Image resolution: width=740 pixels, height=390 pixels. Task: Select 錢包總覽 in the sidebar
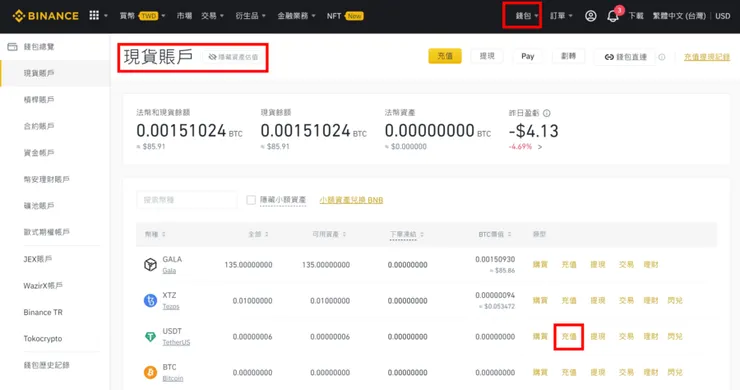click(x=39, y=47)
